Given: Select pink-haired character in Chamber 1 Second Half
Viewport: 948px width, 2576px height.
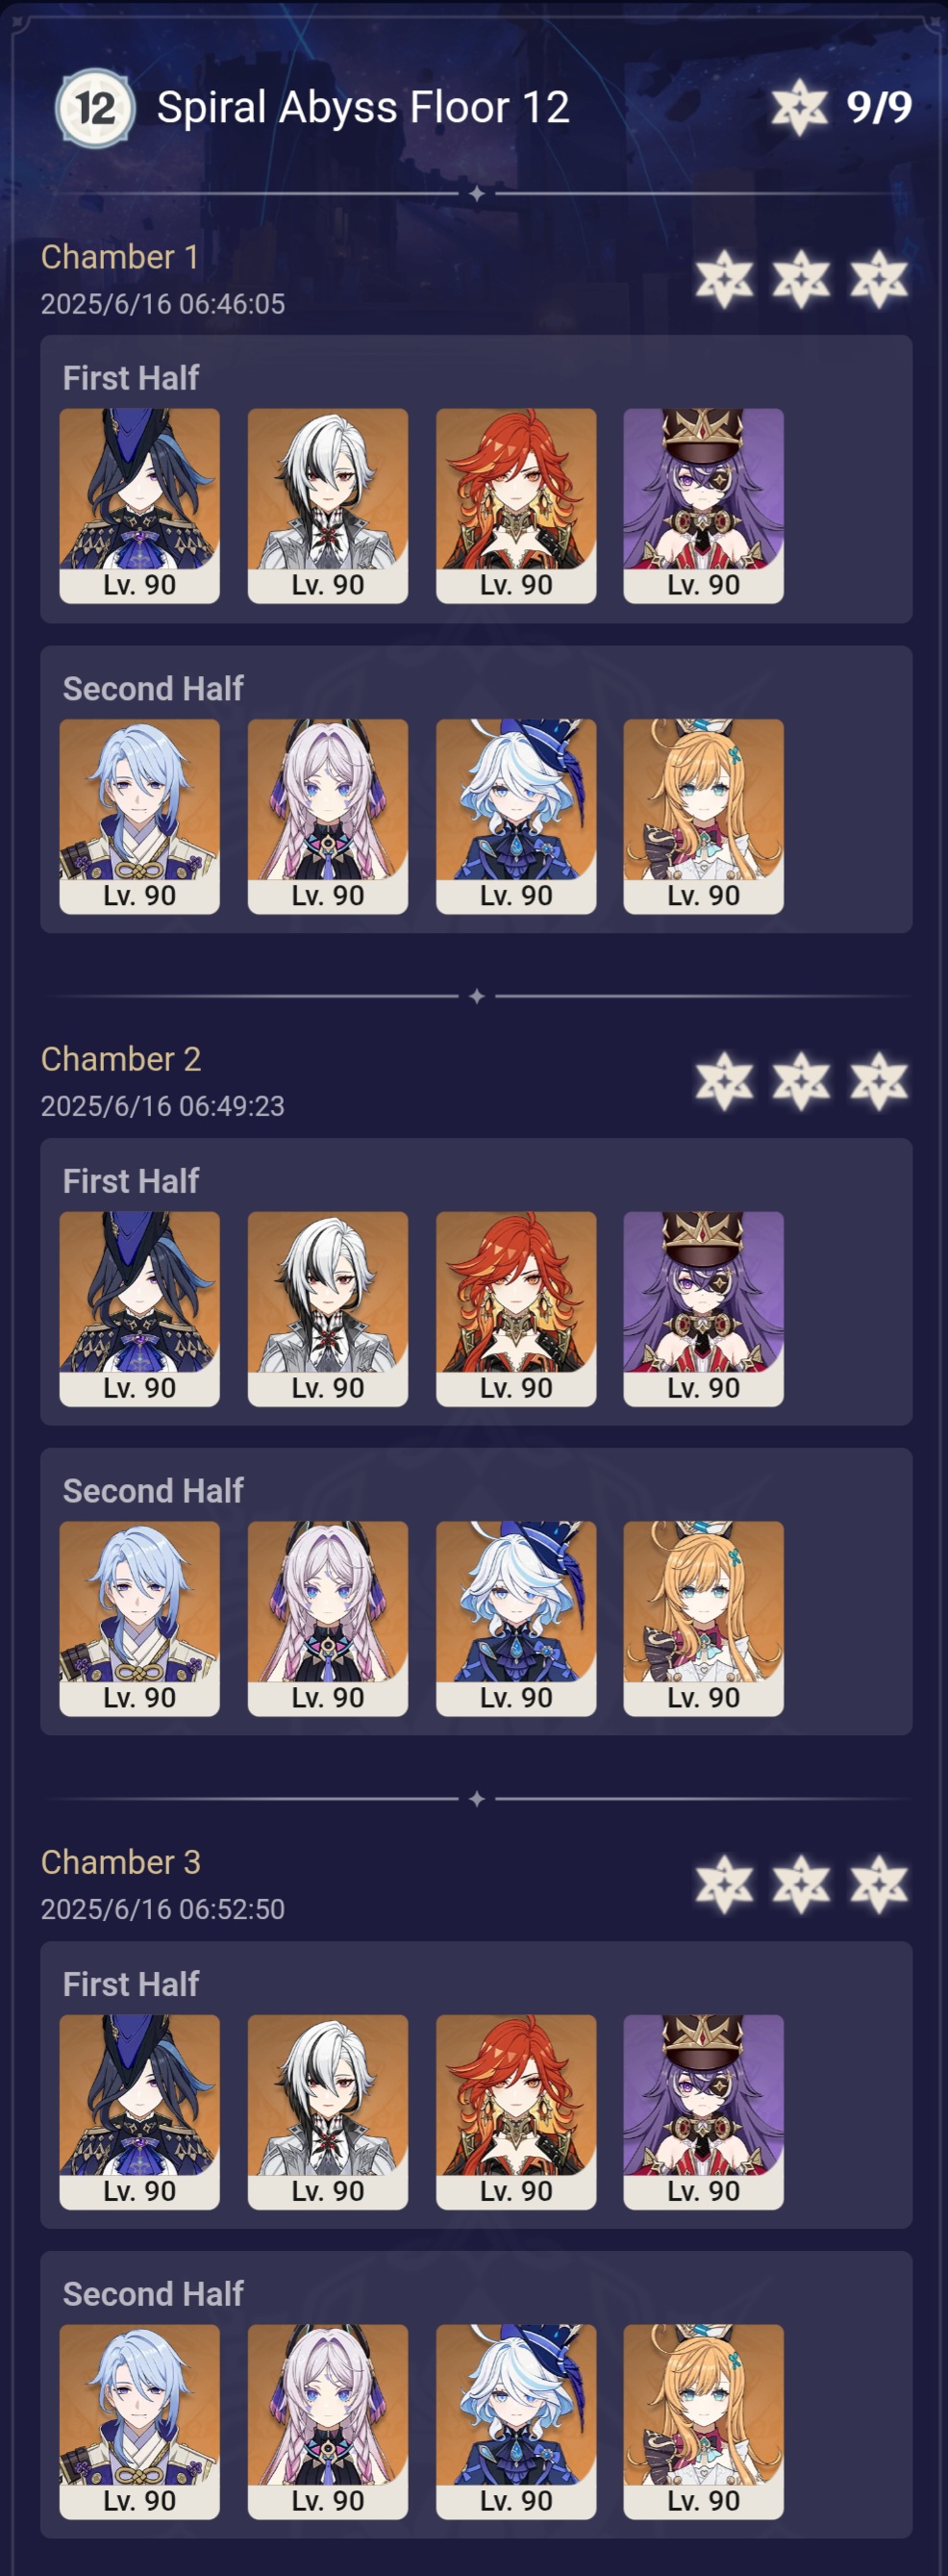Looking at the screenshot, I should [327, 816].
